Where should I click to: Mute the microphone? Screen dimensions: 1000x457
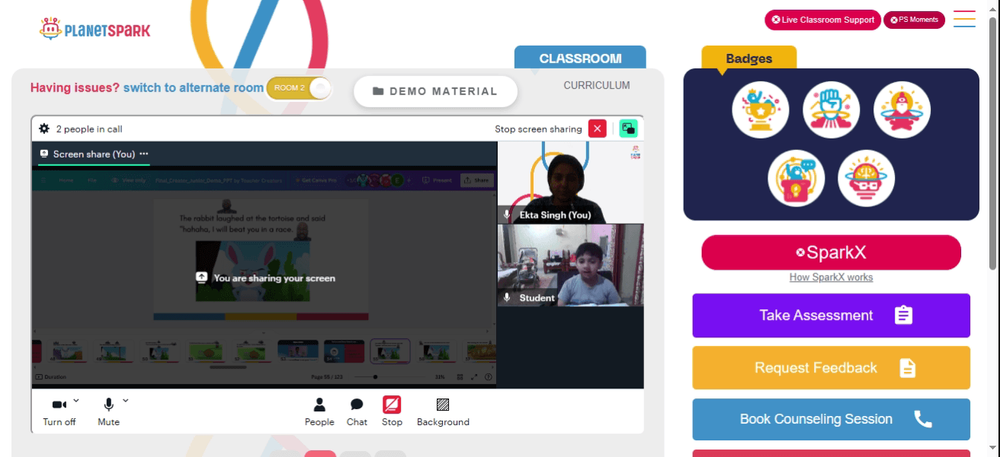pyautogui.click(x=108, y=412)
